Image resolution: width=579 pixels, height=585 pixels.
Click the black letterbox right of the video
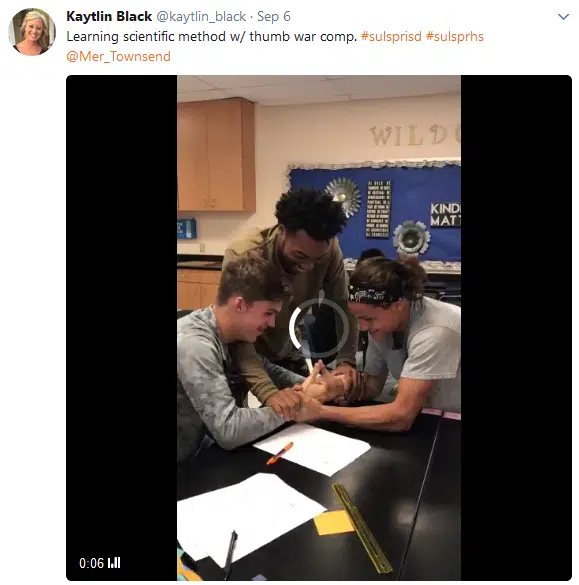click(516, 328)
